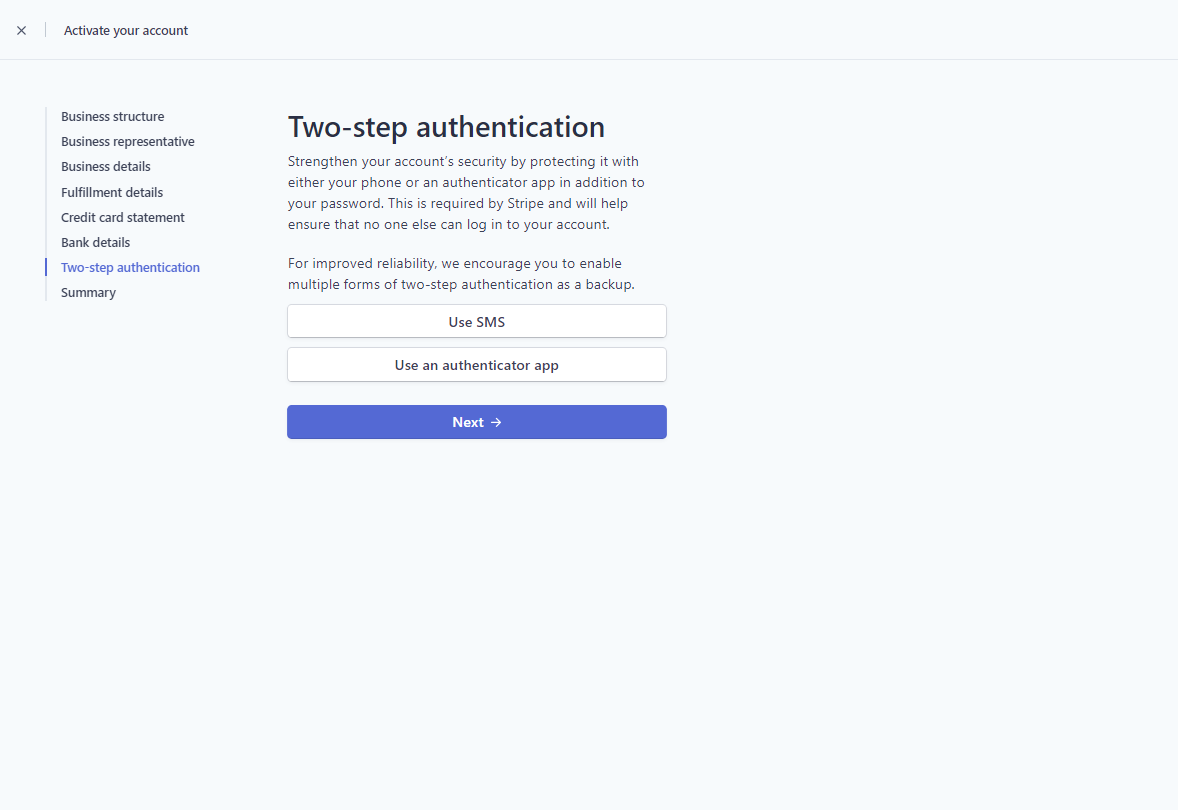The height and width of the screenshot is (810, 1178).
Task: Click the blue indicator beside Two-step authentication
Action: coord(45,267)
